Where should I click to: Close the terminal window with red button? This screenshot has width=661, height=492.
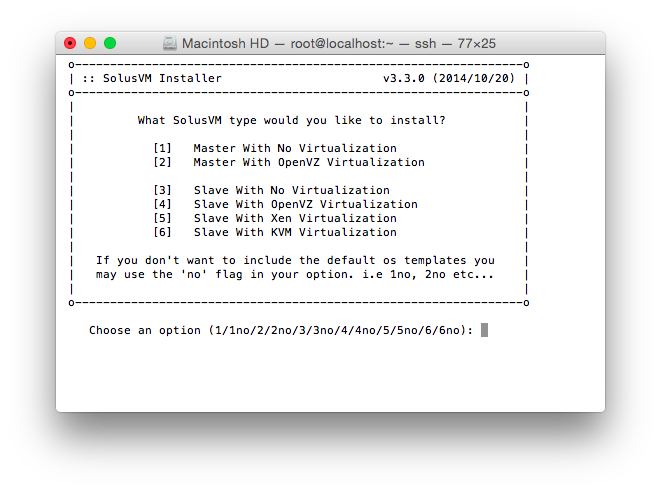pos(70,43)
